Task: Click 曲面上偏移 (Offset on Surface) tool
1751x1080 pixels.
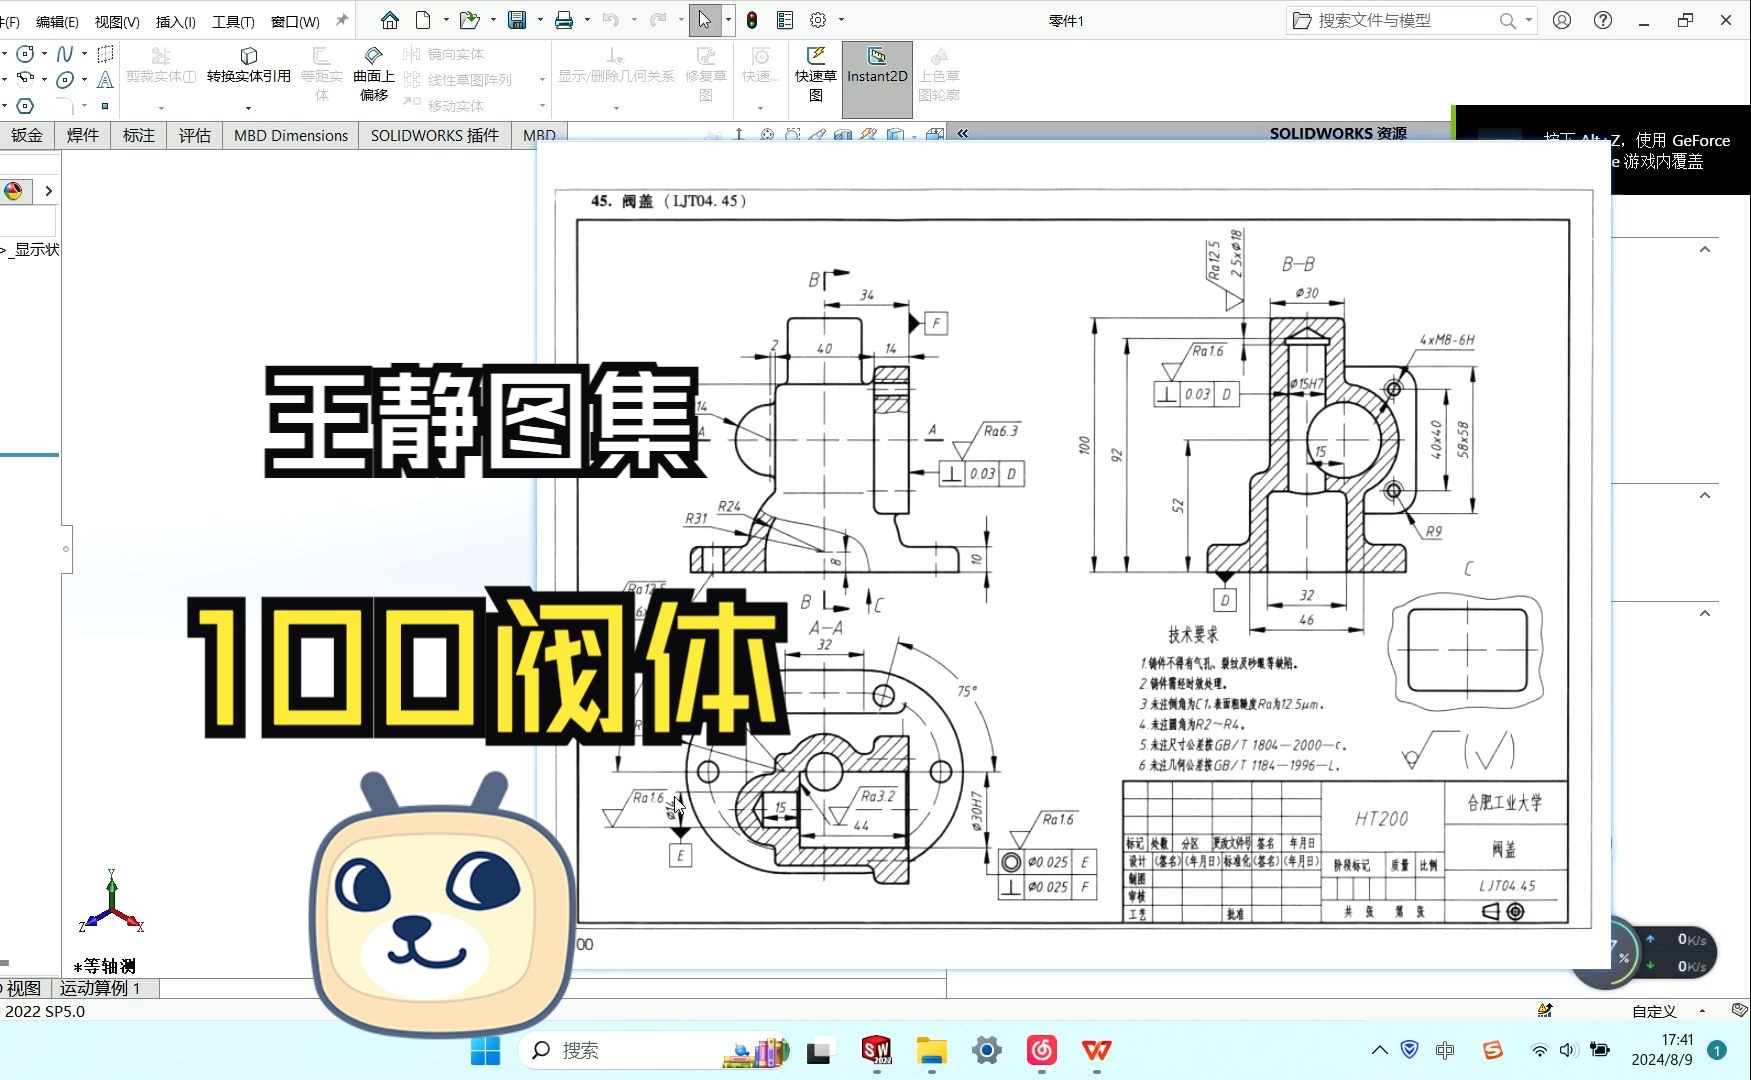Action: click(x=374, y=73)
